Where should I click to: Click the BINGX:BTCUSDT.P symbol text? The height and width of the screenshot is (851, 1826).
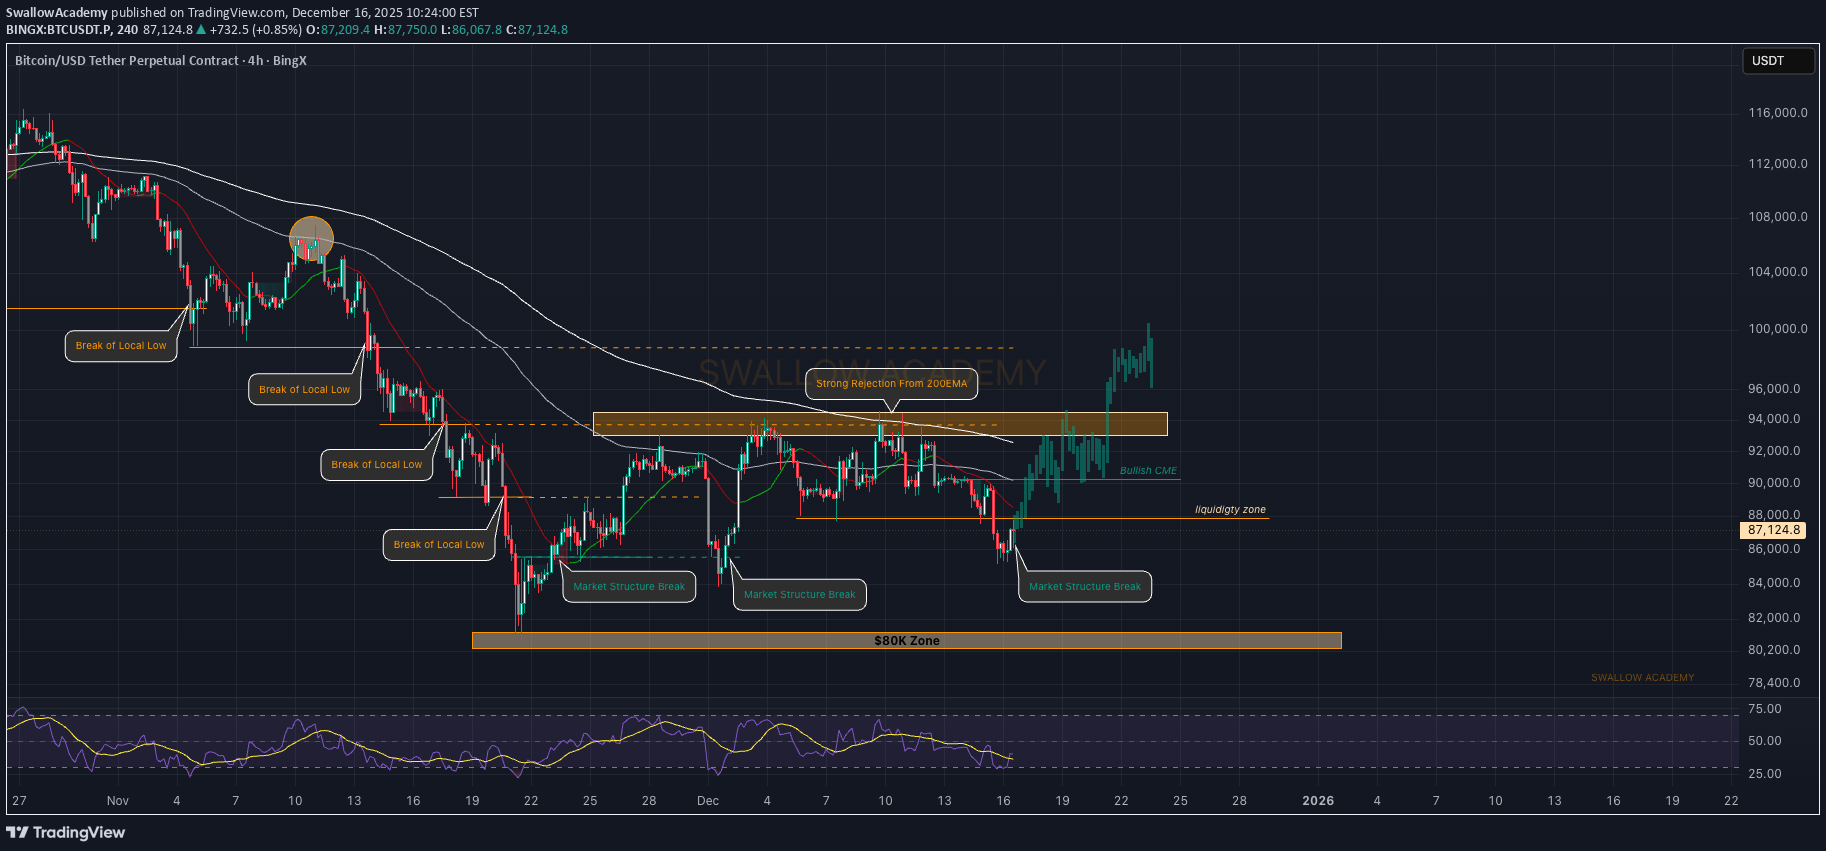pos(58,30)
